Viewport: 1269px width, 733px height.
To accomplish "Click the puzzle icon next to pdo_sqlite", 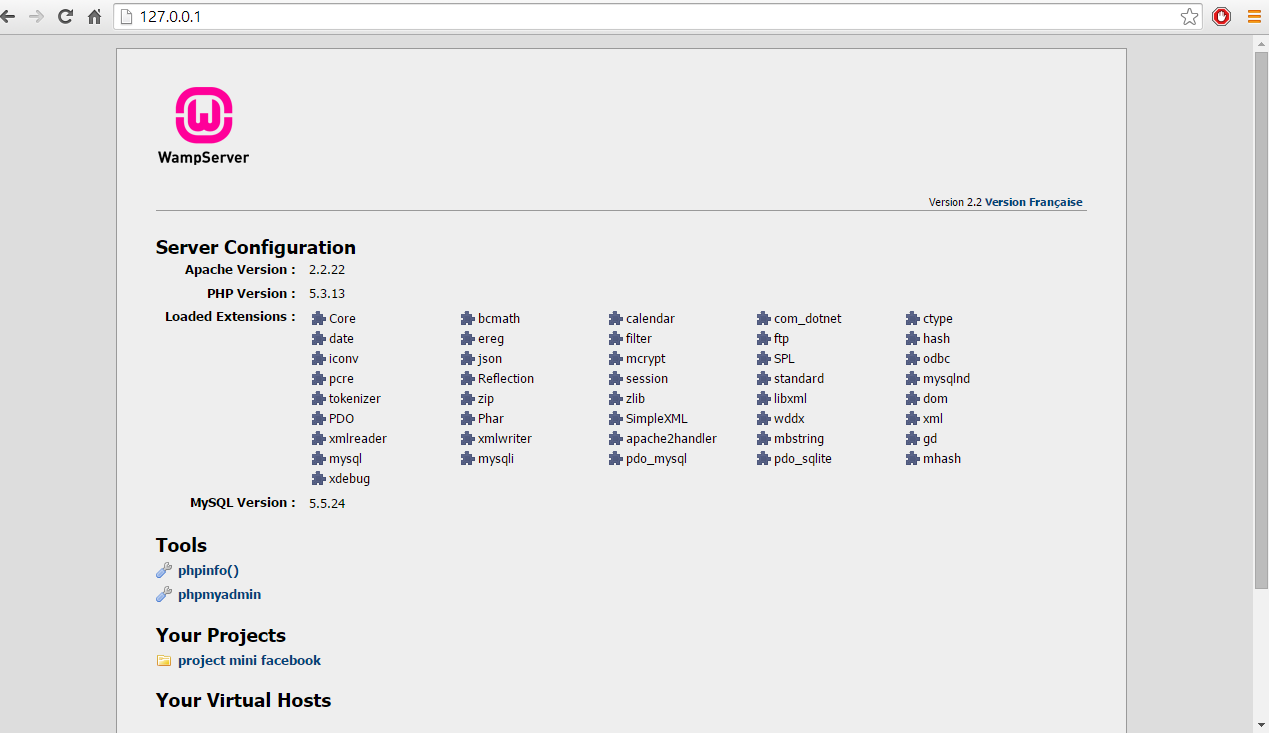I will 764,458.
